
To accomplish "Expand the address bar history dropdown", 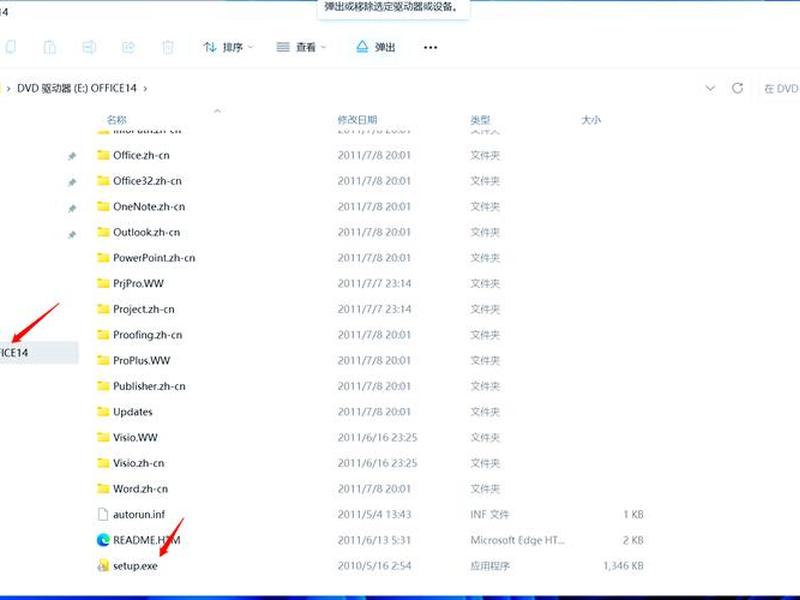I will 710,88.
